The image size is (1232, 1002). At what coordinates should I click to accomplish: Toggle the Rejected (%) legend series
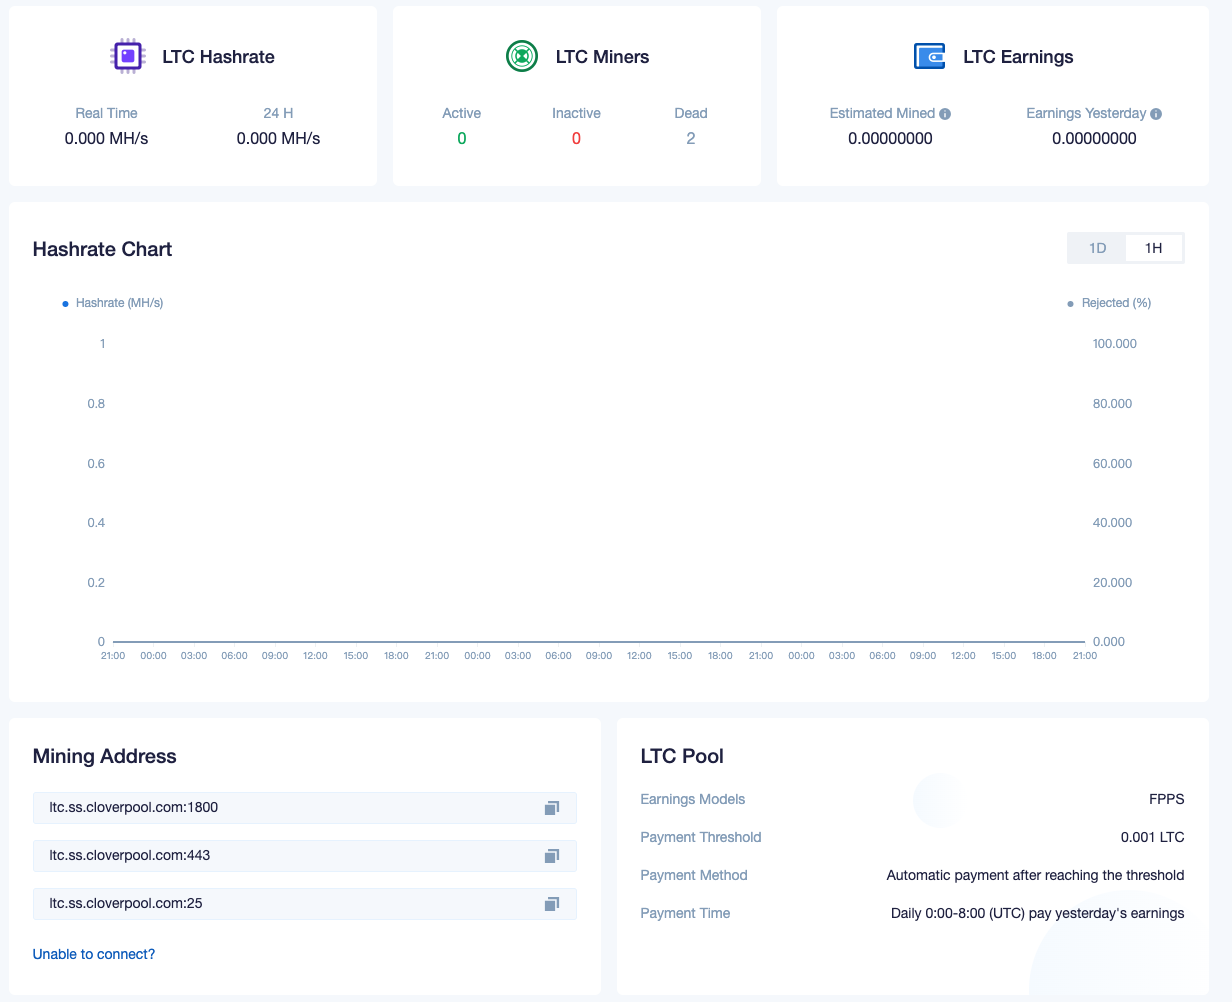pyautogui.click(x=1110, y=303)
